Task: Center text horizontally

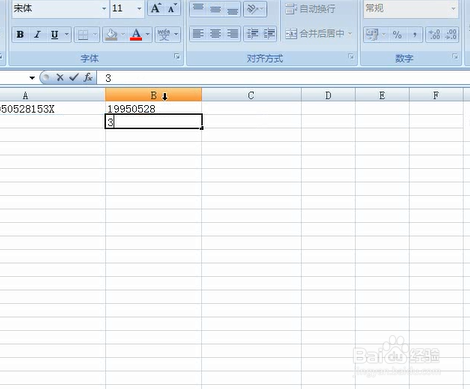Action: [x=215, y=34]
